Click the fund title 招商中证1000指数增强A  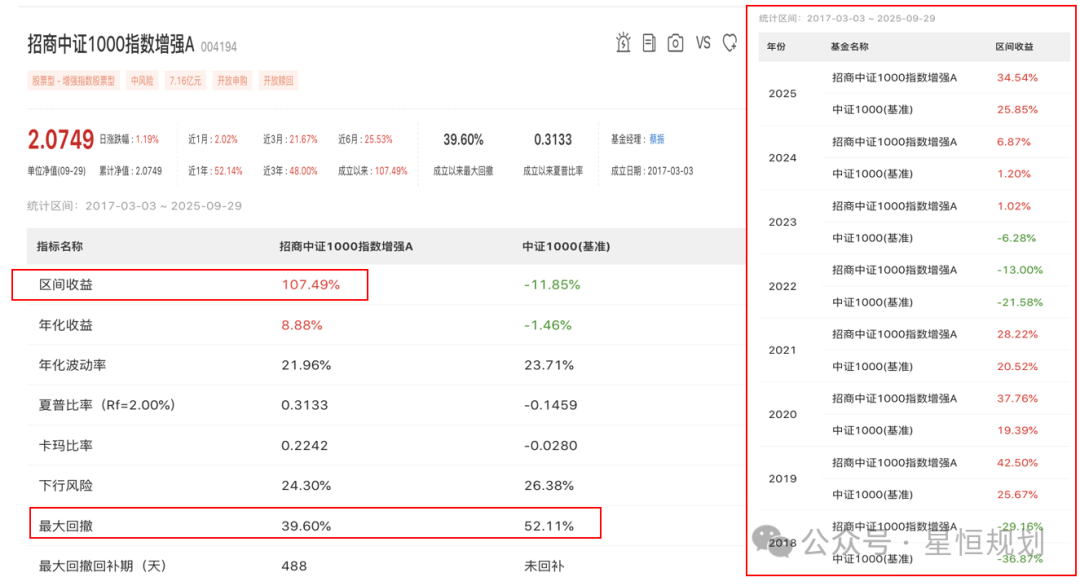coord(111,45)
